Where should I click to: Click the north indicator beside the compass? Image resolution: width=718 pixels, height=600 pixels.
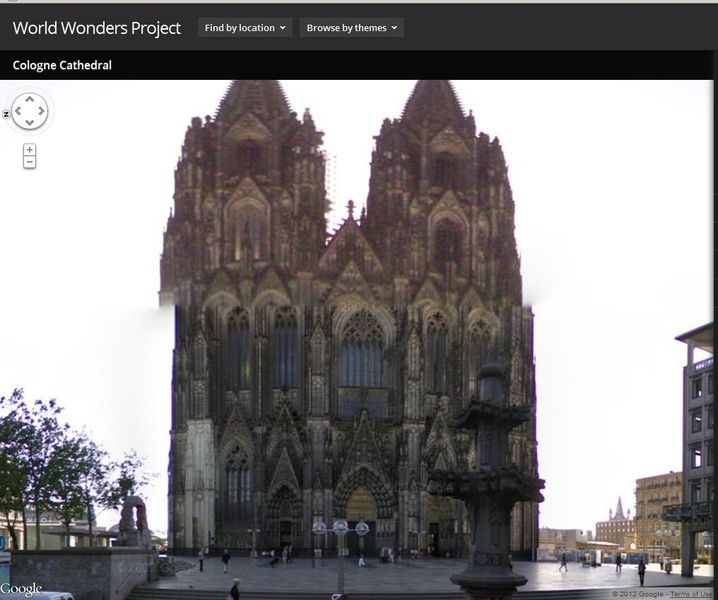tap(6, 115)
